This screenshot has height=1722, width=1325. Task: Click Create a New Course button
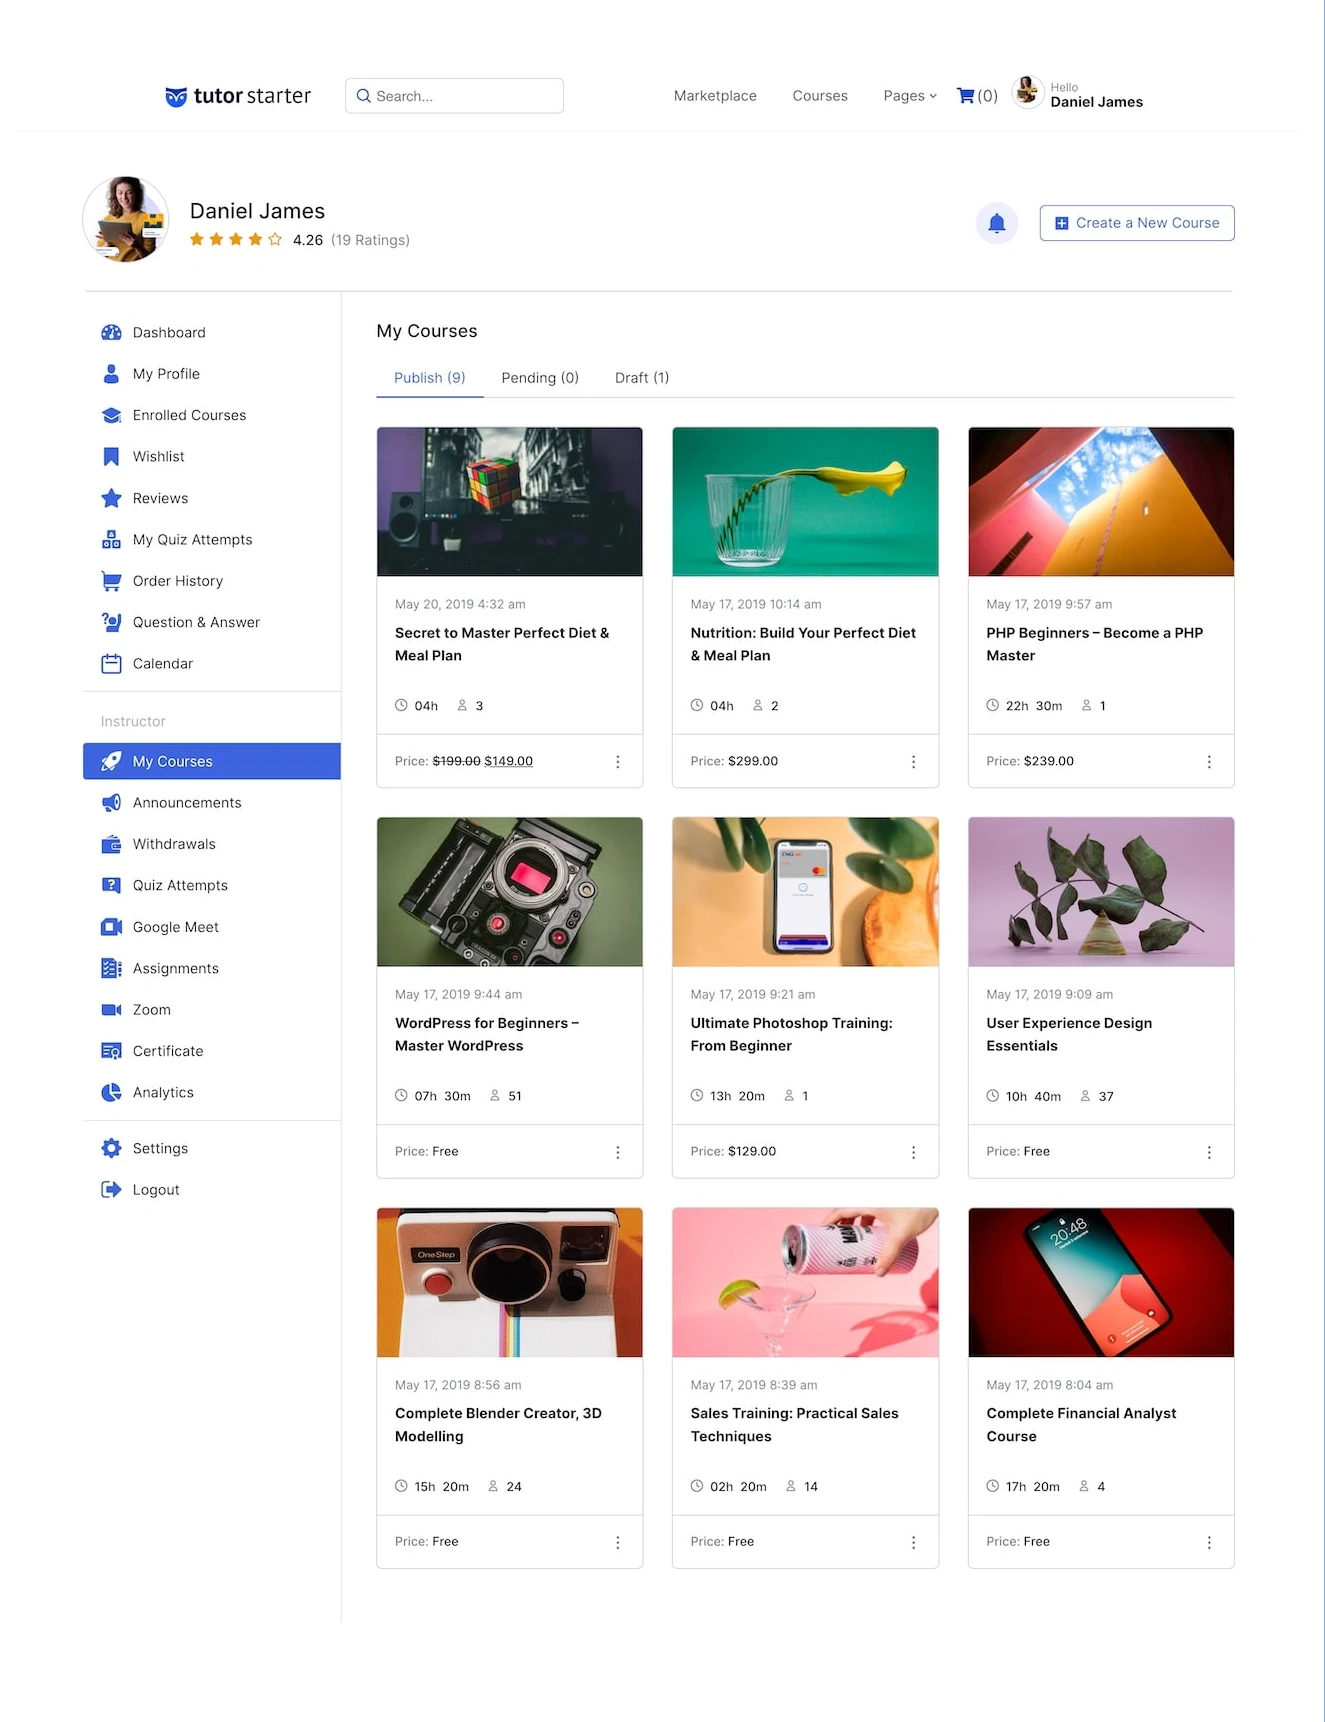coord(1137,223)
